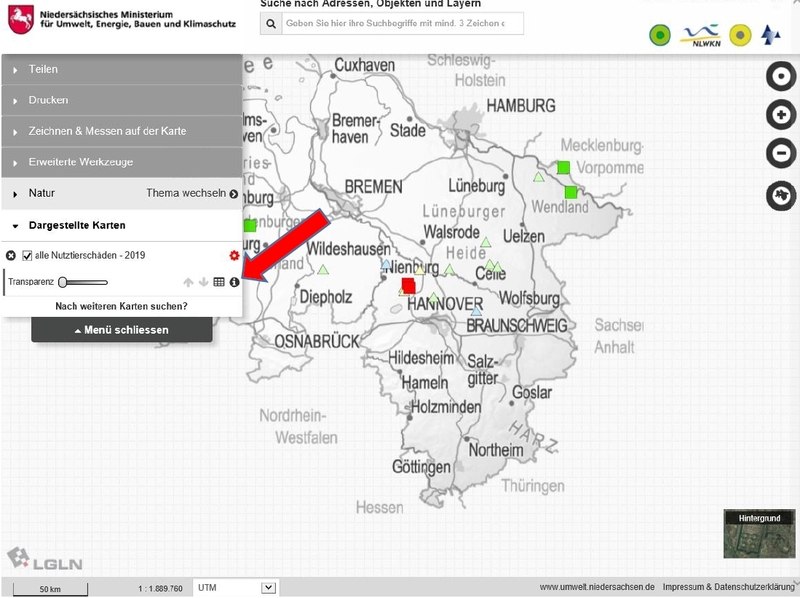Open the layer attribute table icon
This screenshot has width=800, height=598.
pyautogui.click(x=219, y=283)
